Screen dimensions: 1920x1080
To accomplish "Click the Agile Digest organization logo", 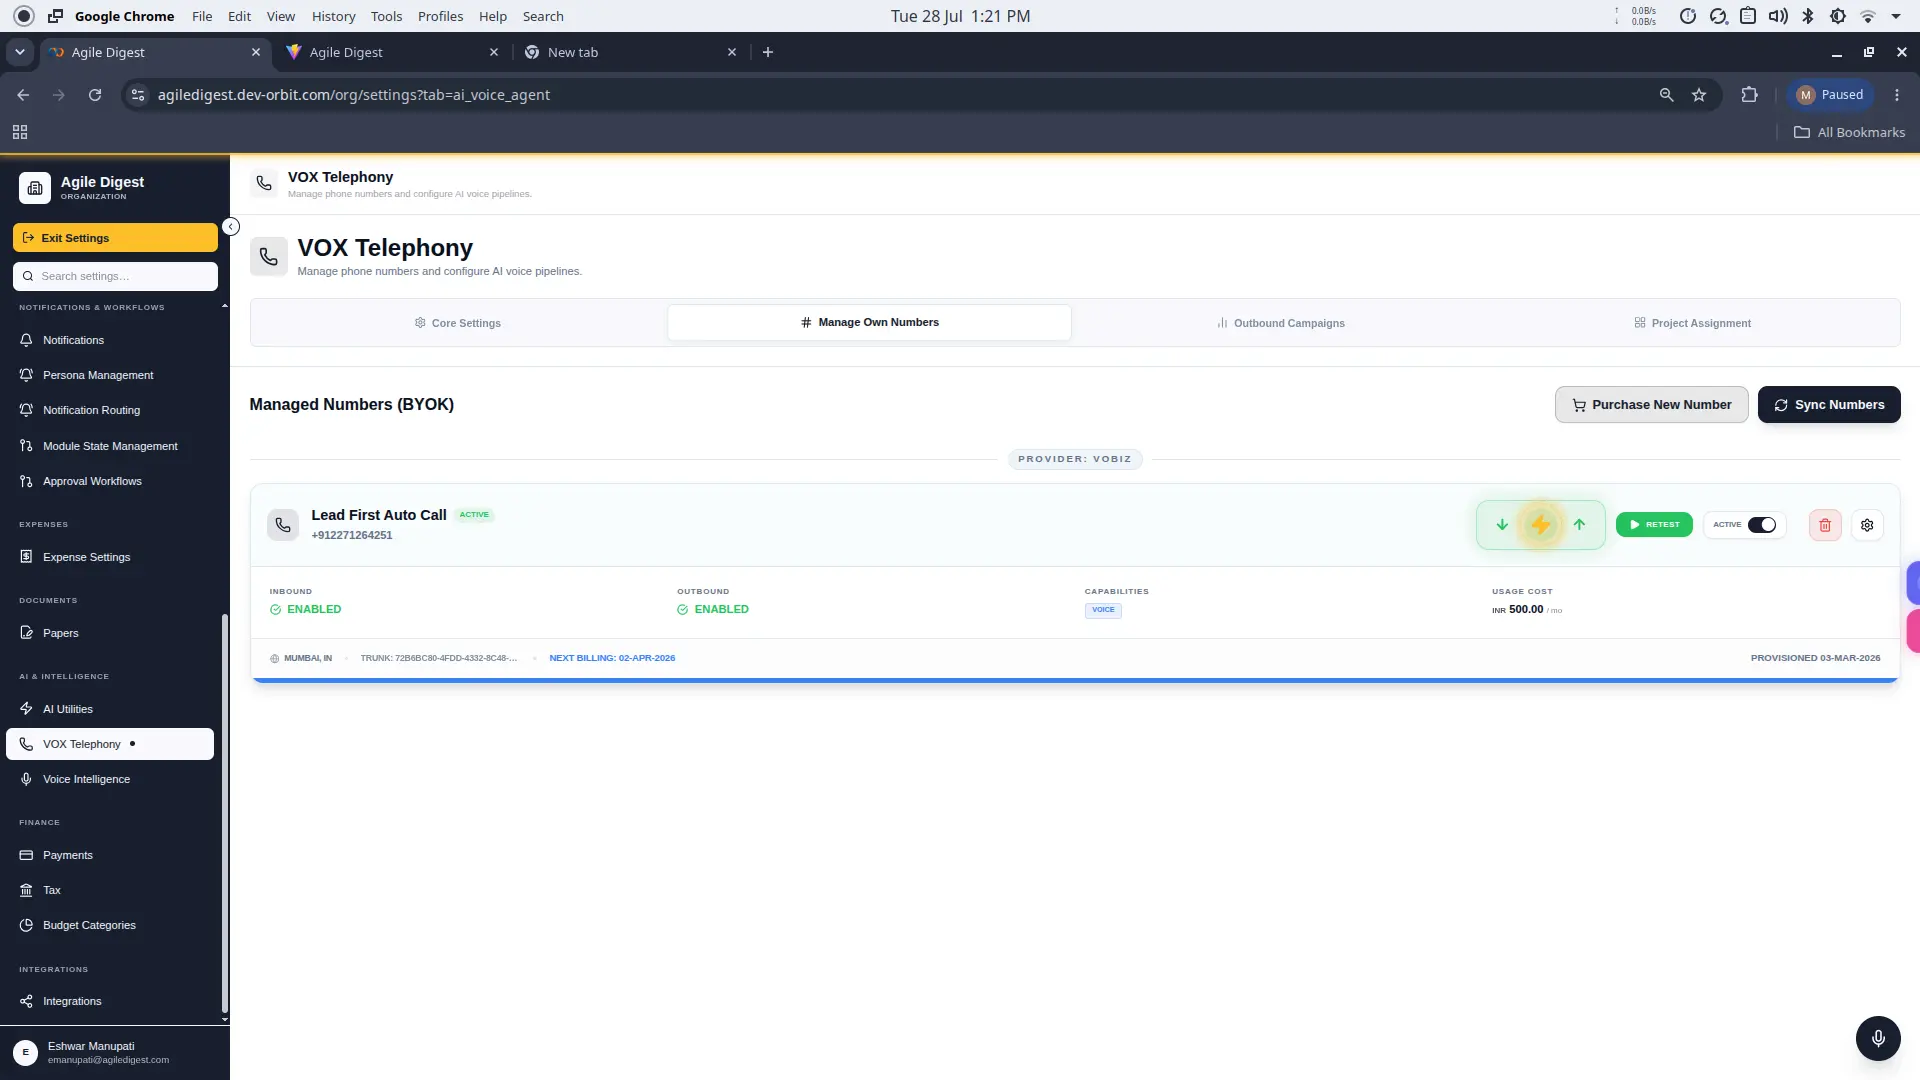I will click(x=35, y=187).
